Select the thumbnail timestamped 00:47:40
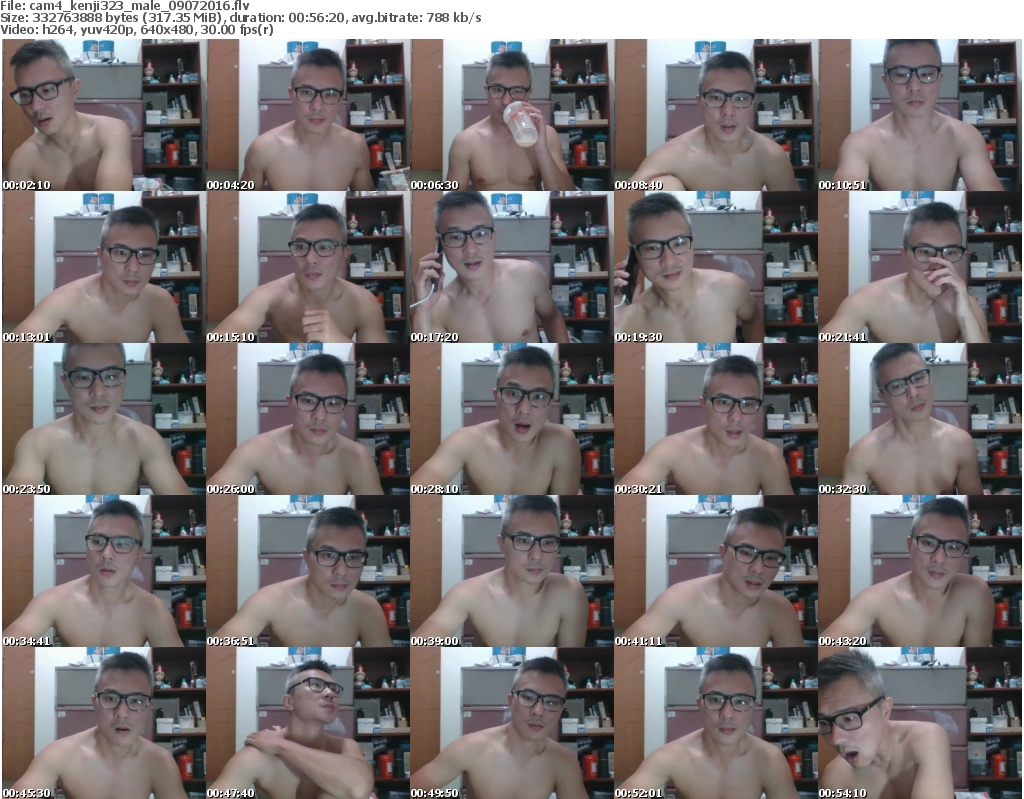Viewport: 1024px width, 799px height. coord(308,723)
